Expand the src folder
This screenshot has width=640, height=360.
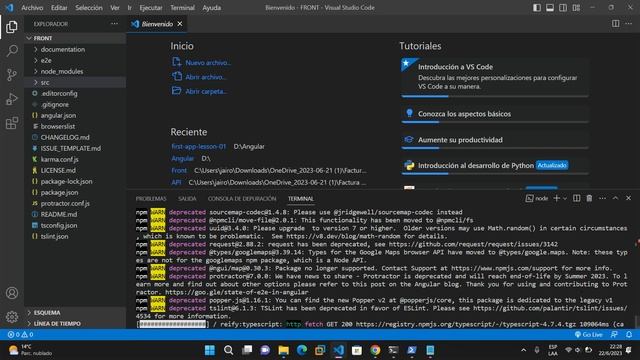75,82
